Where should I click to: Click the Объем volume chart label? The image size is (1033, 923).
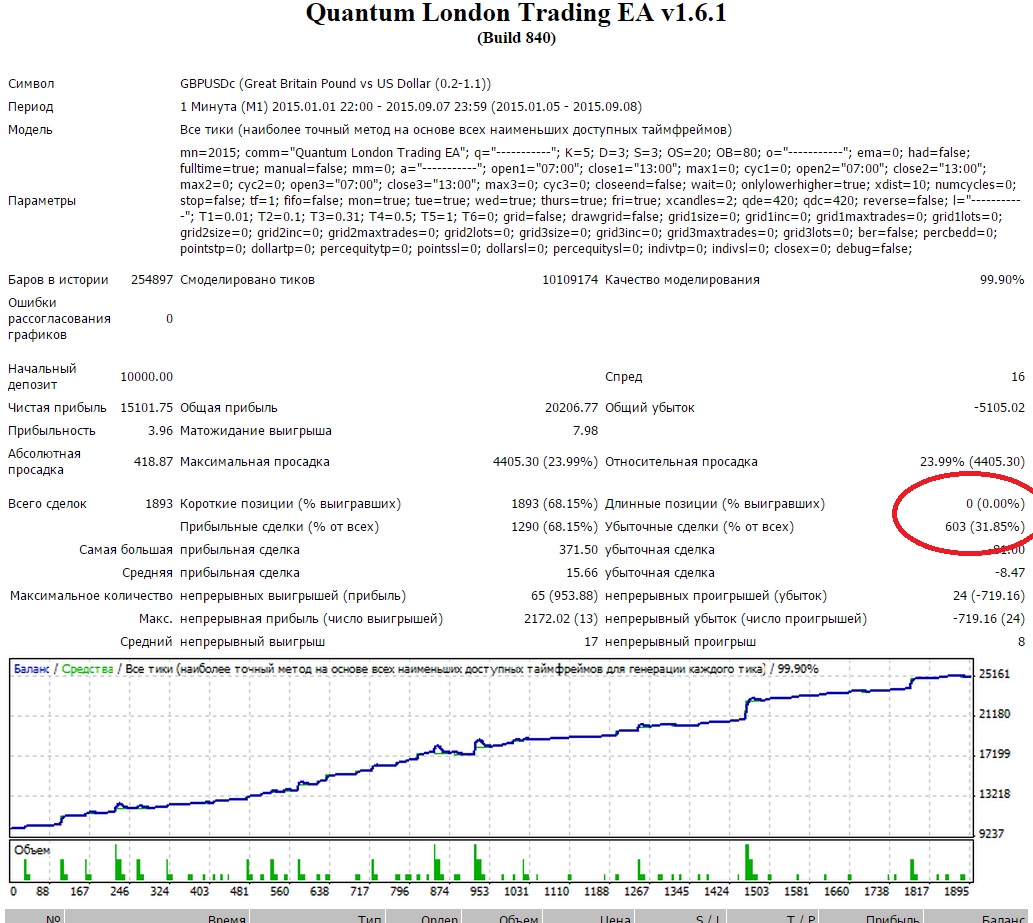tap(32, 851)
